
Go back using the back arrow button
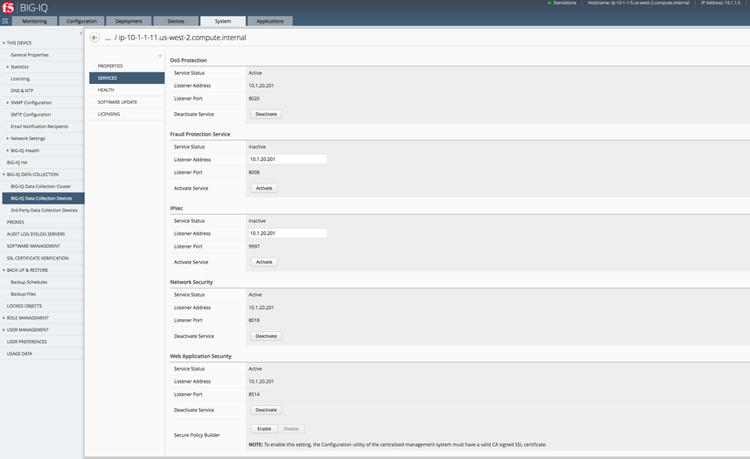(95, 37)
